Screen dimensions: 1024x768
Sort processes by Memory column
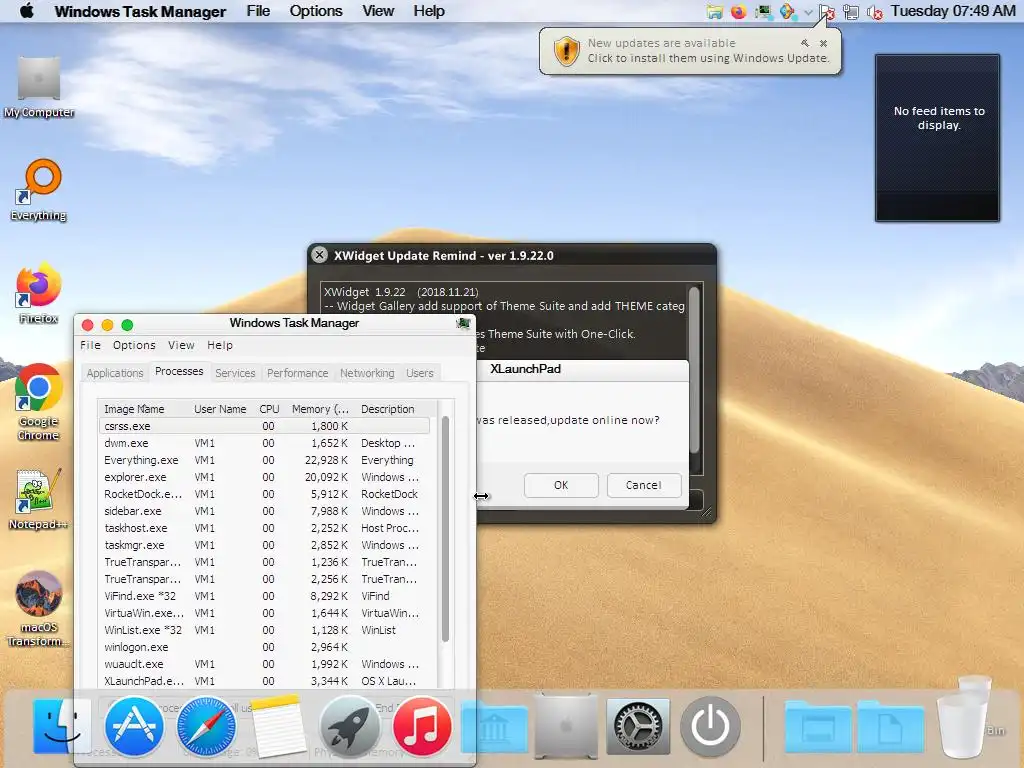[321, 409]
